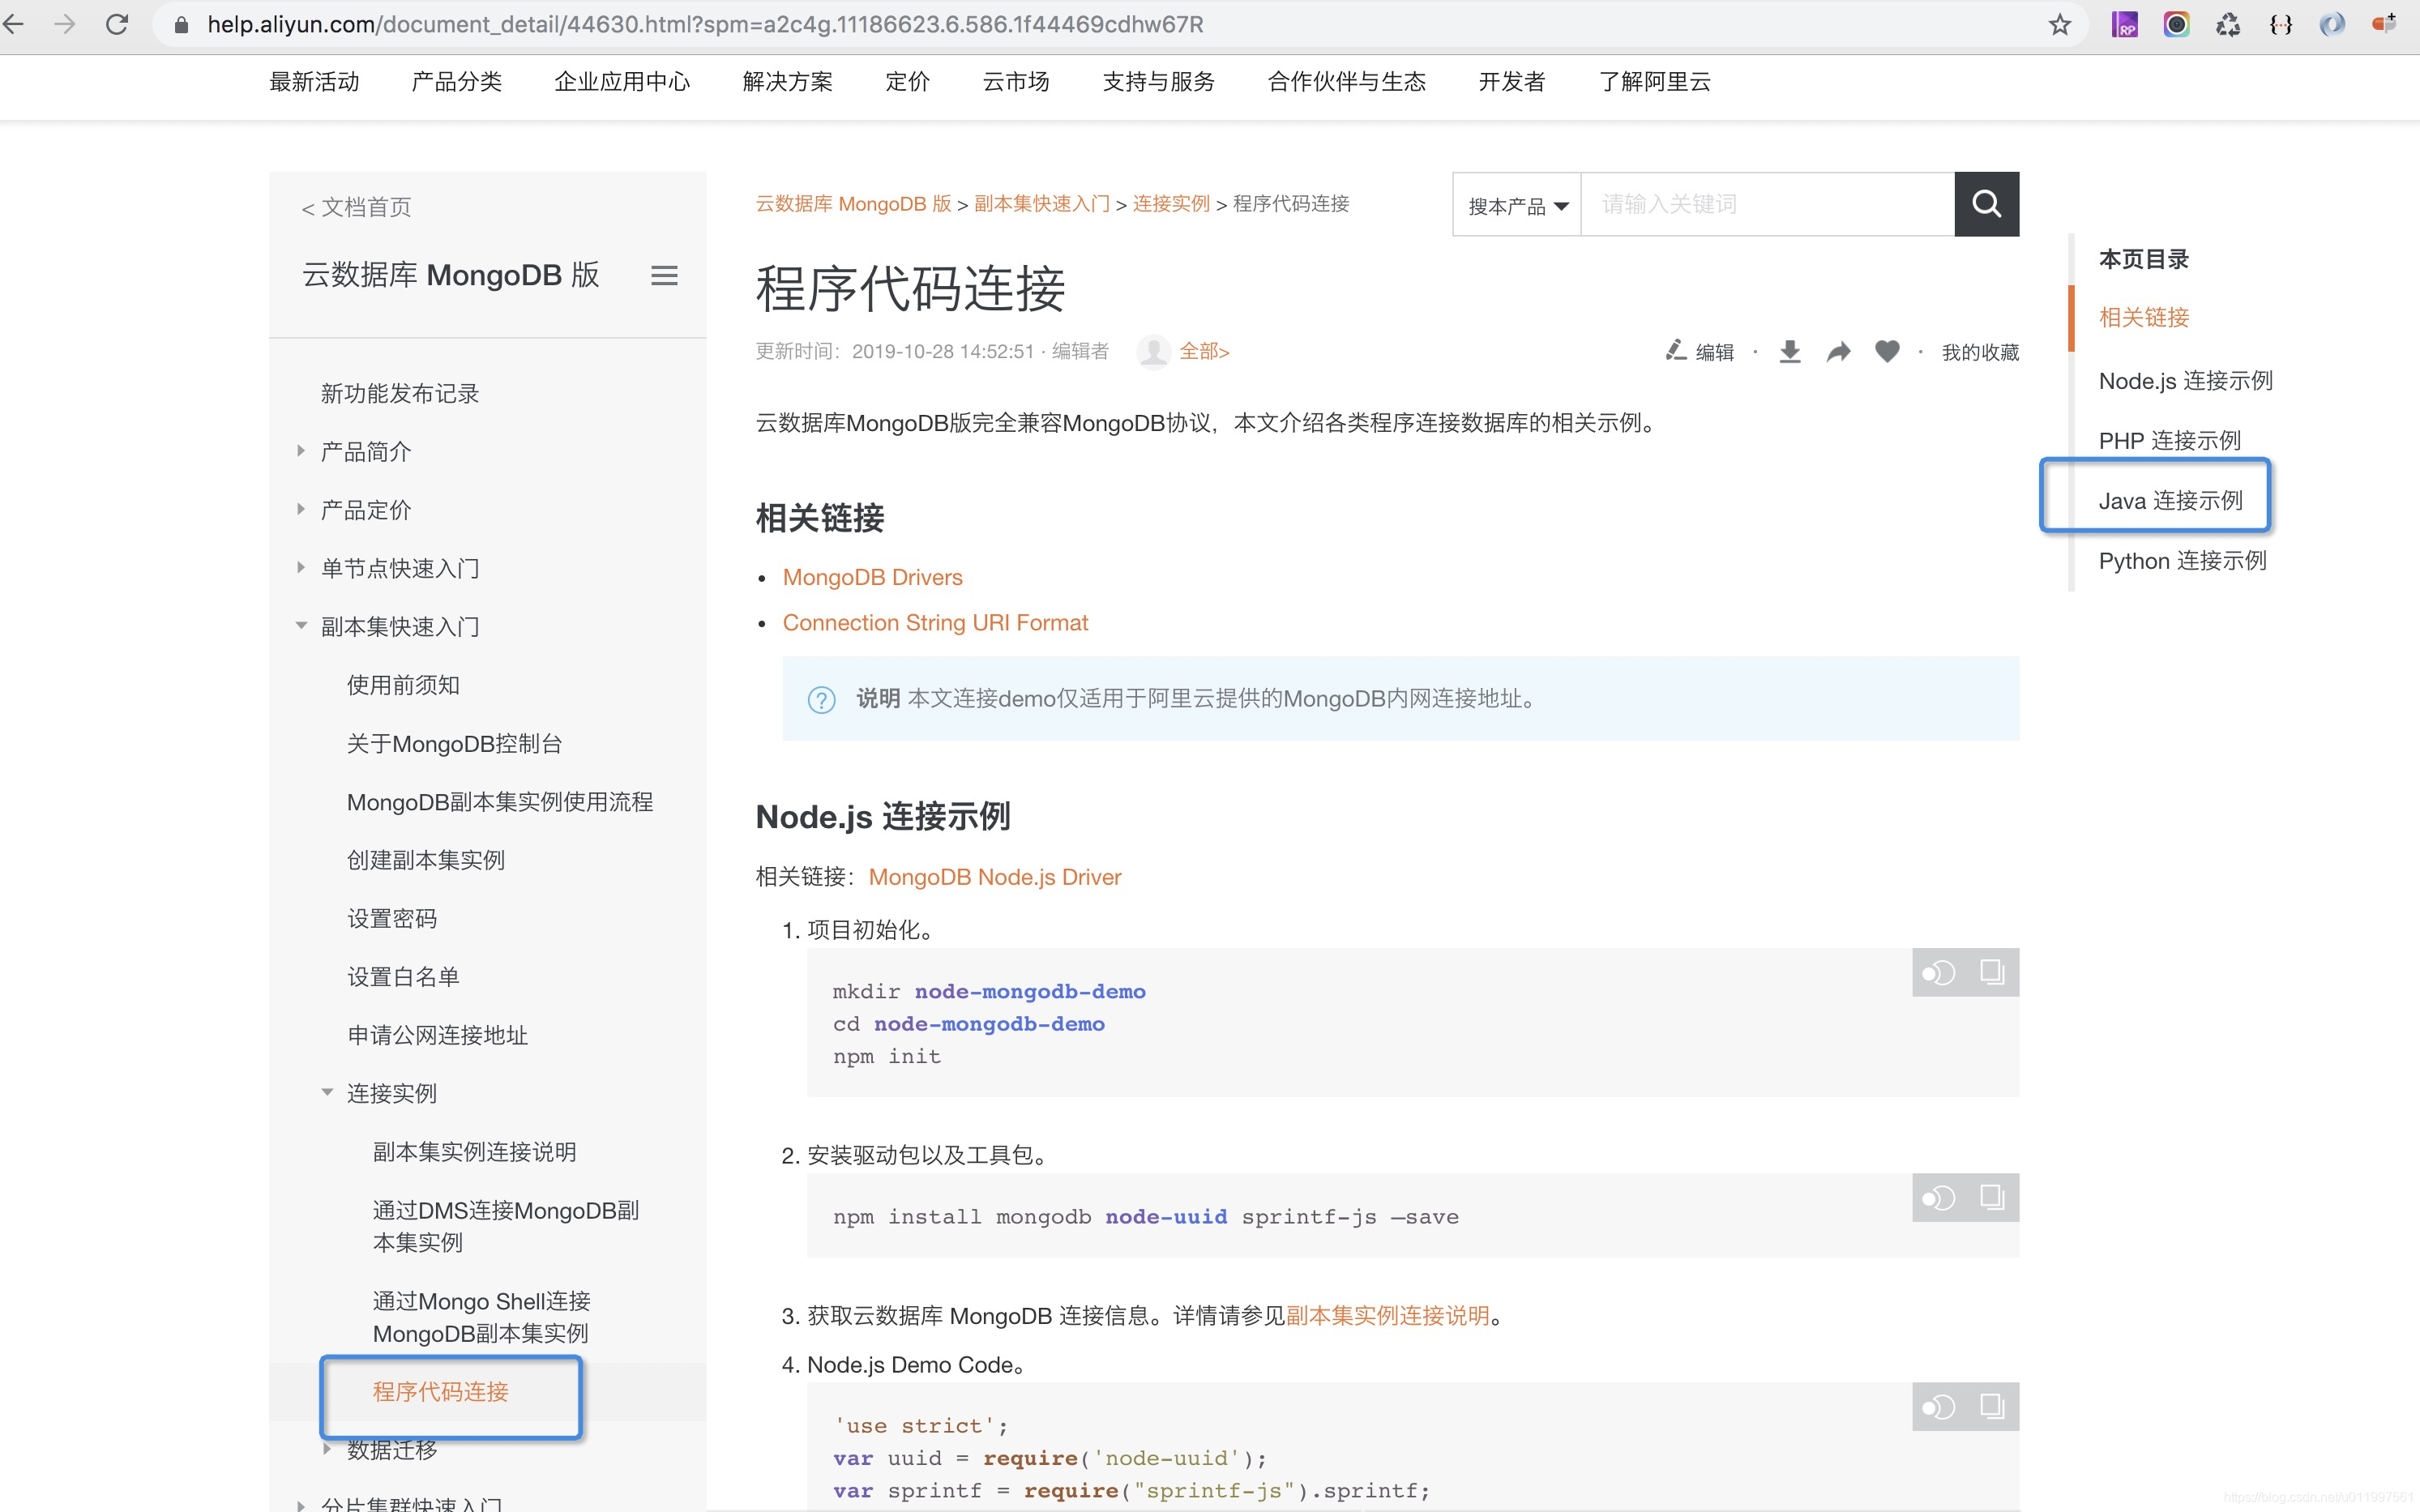Toggle the MongoDB sidebar hamburger menu
The height and width of the screenshot is (1512, 2420).
(x=664, y=275)
